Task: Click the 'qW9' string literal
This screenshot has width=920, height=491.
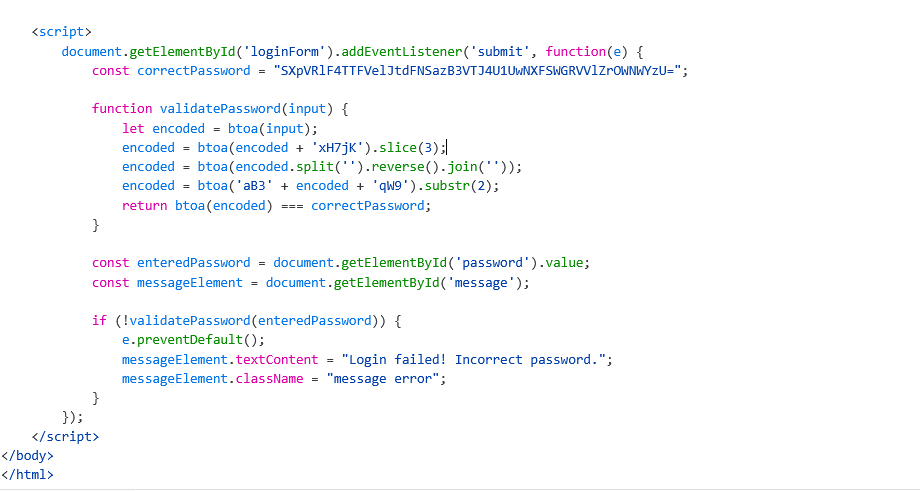Action: pyautogui.click(x=391, y=187)
